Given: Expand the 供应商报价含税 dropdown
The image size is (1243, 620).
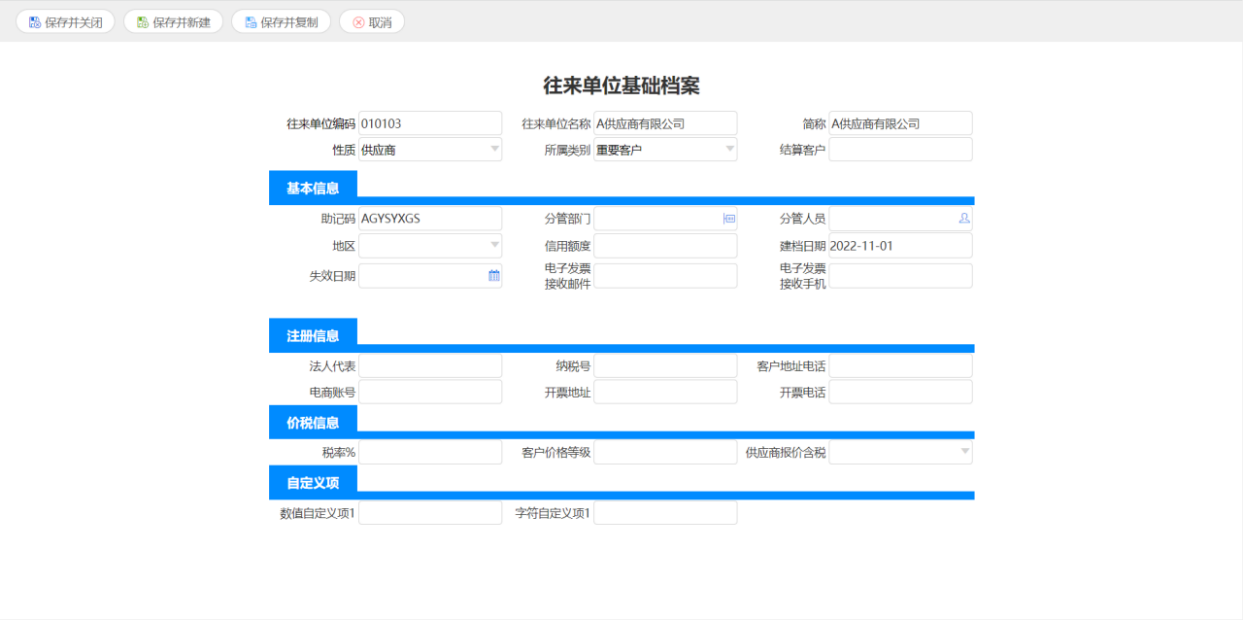Looking at the screenshot, I should coord(965,452).
